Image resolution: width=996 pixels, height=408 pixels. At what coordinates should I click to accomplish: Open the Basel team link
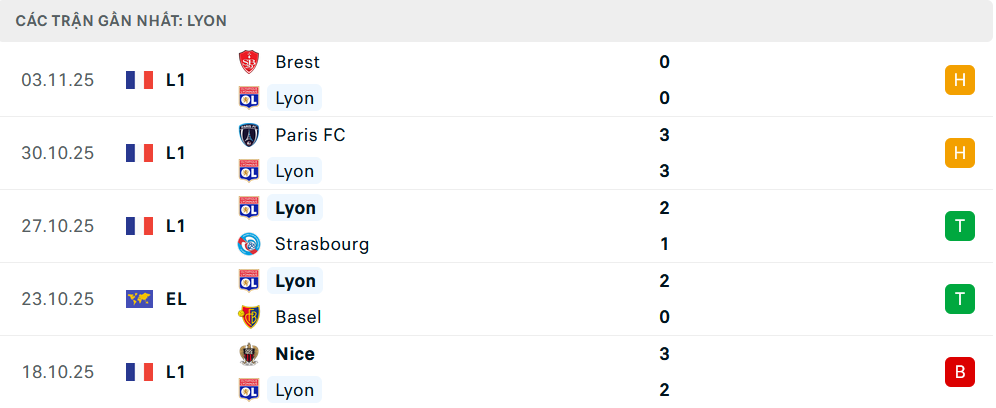click(298, 317)
